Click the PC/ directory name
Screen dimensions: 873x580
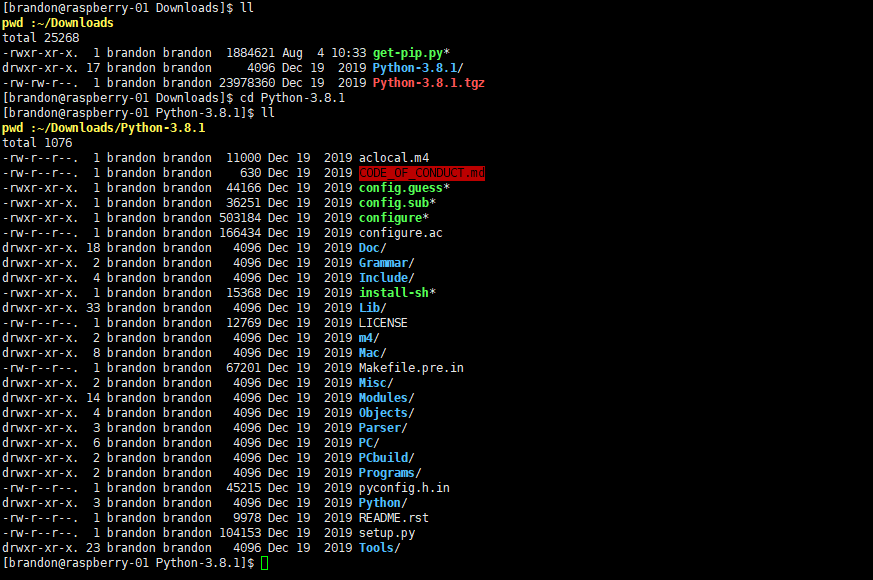[369, 444]
